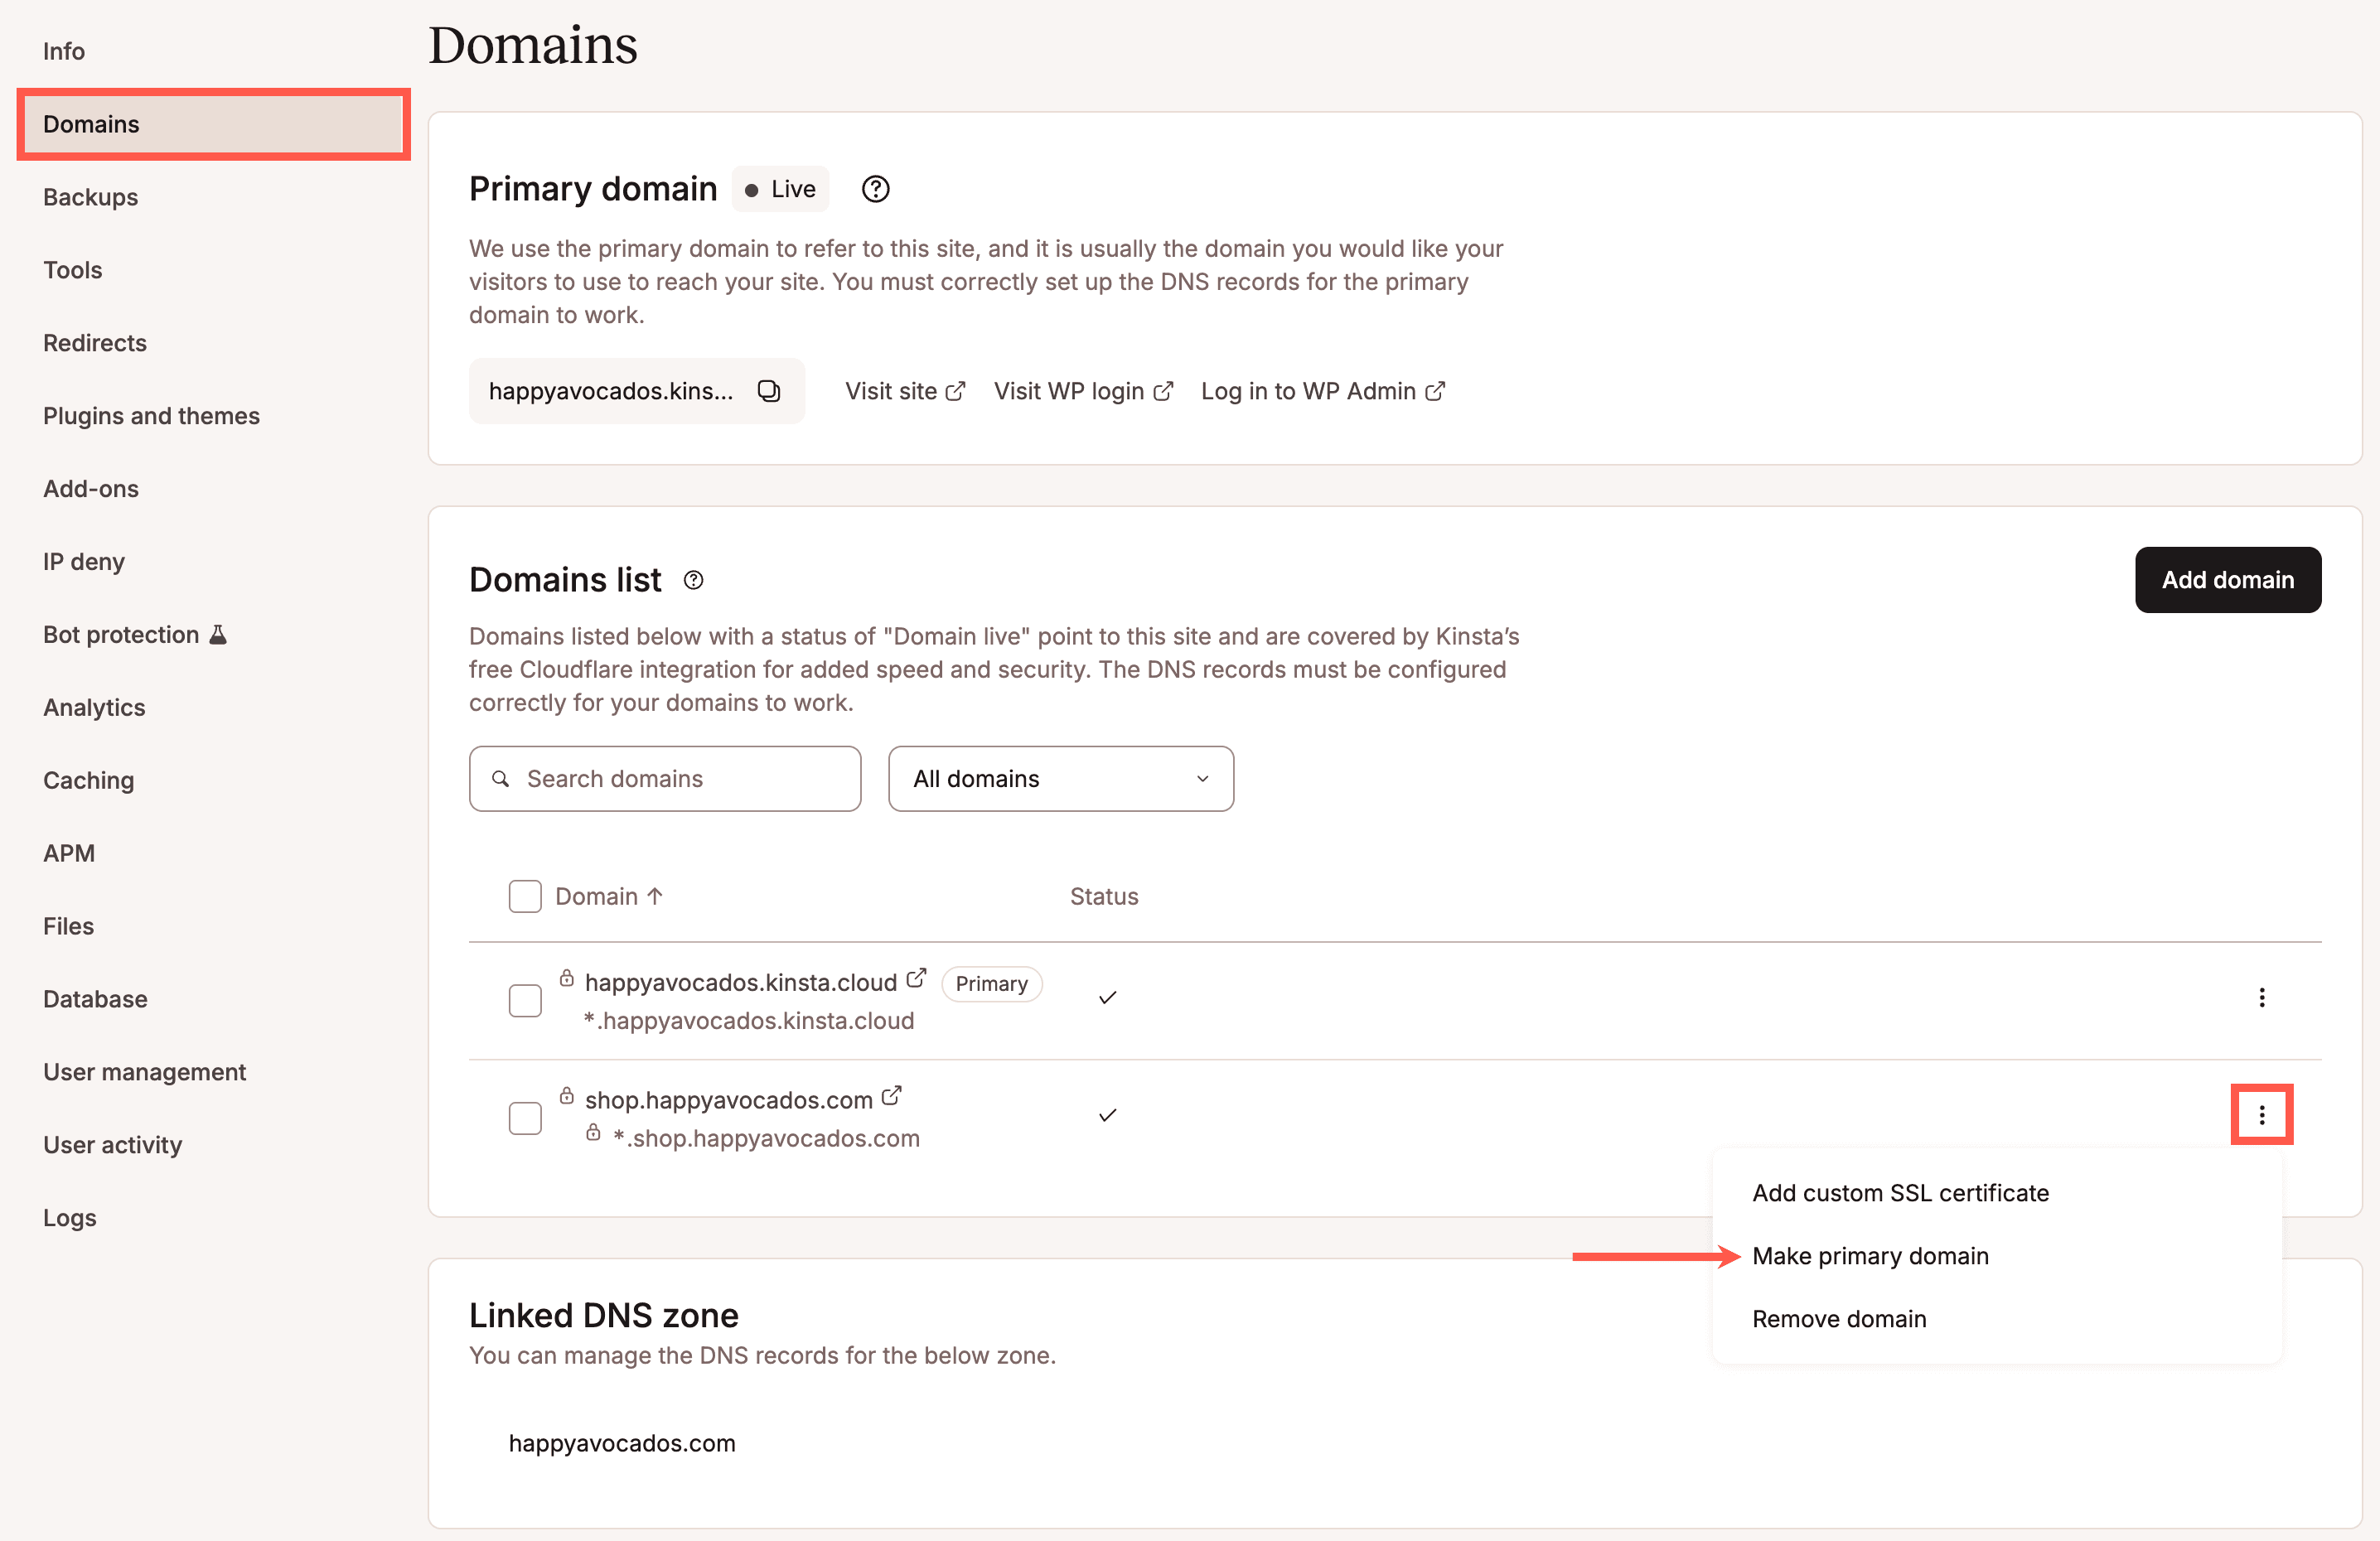The width and height of the screenshot is (2380, 1541).
Task: Click the Add domain button
Action: click(x=2228, y=580)
